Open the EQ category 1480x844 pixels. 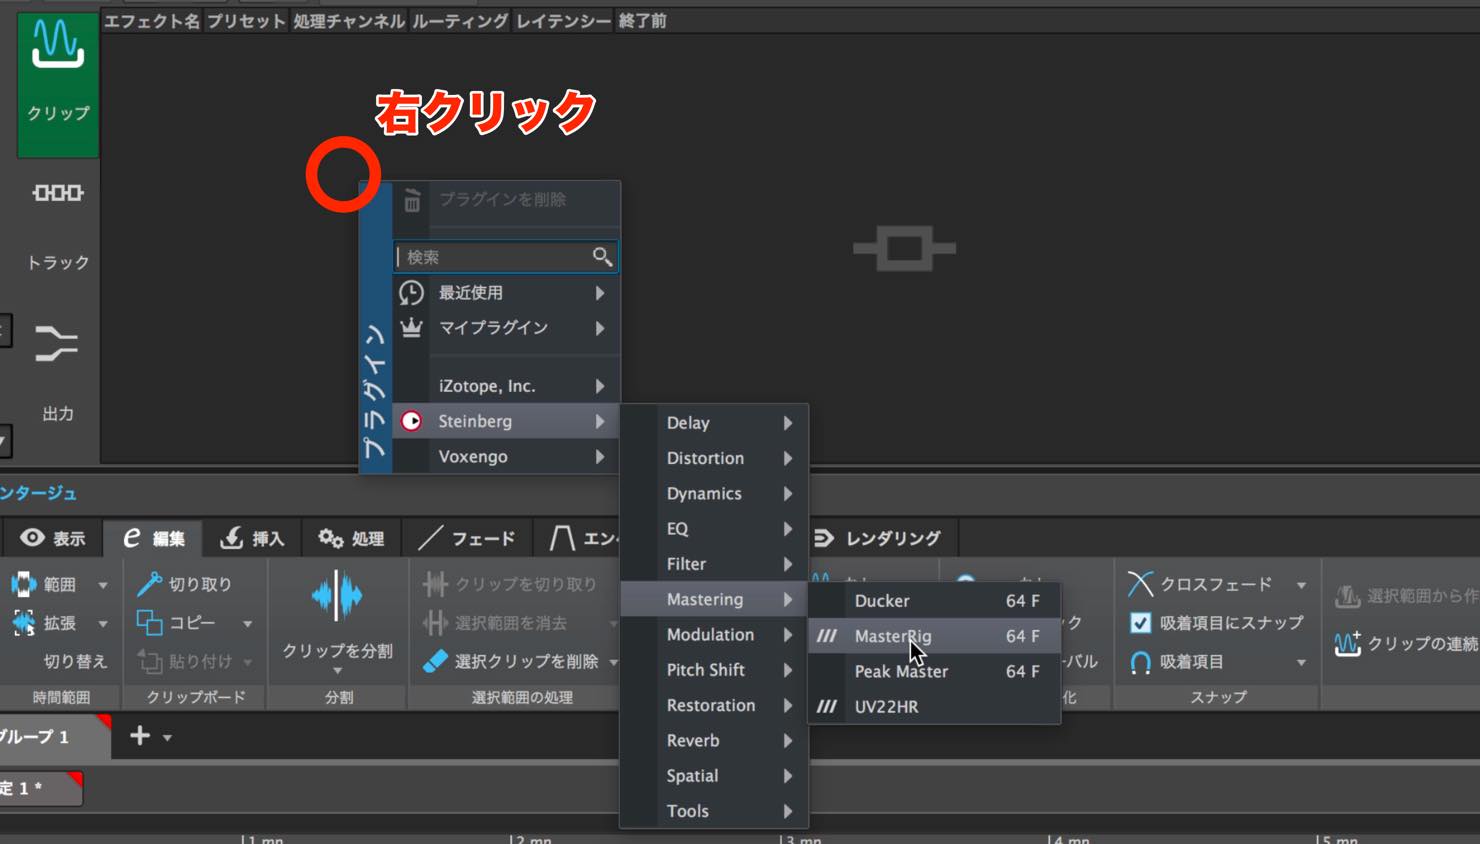714,529
